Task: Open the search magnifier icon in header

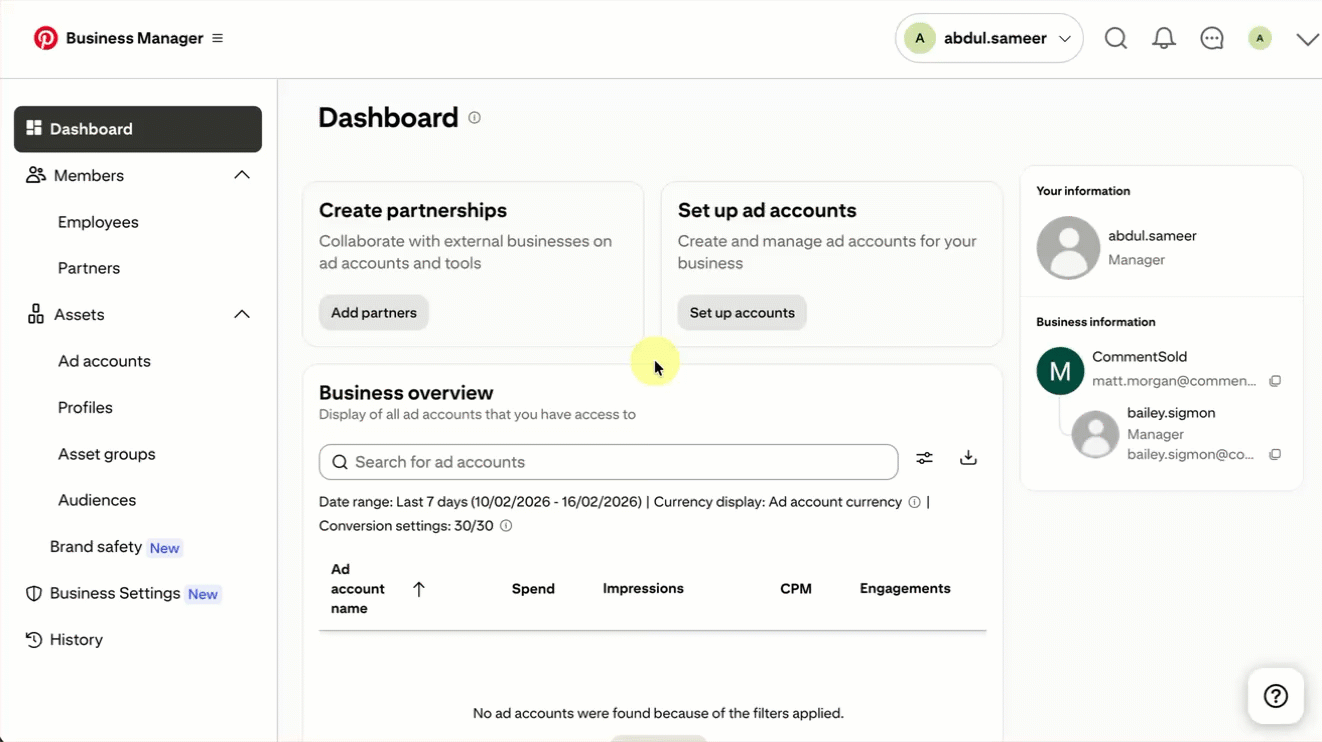Action: 1116,39
